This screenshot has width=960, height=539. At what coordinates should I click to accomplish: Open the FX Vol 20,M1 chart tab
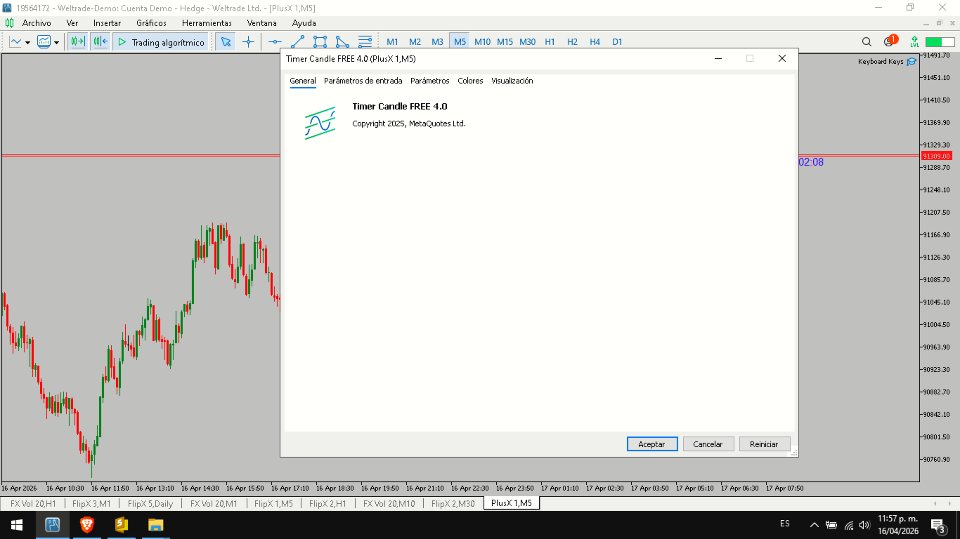click(x=213, y=503)
